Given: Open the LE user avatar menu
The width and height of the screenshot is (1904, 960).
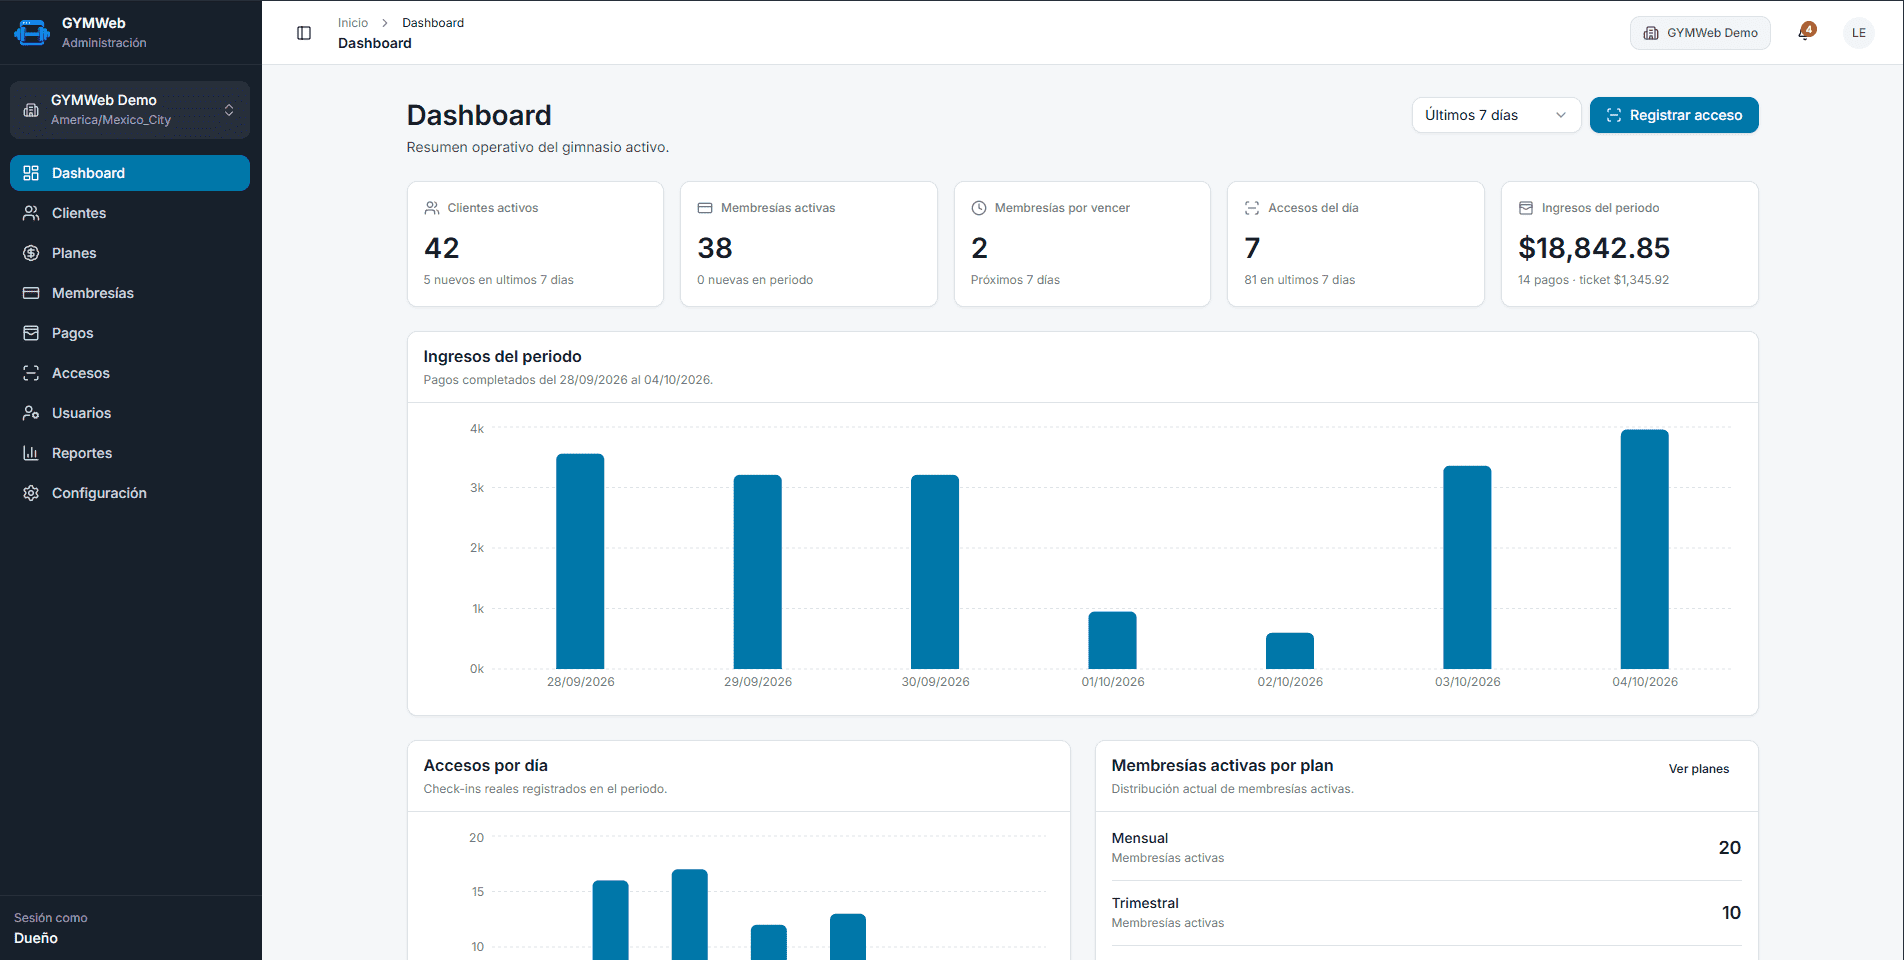Looking at the screenshot, I should (1859, 33).
